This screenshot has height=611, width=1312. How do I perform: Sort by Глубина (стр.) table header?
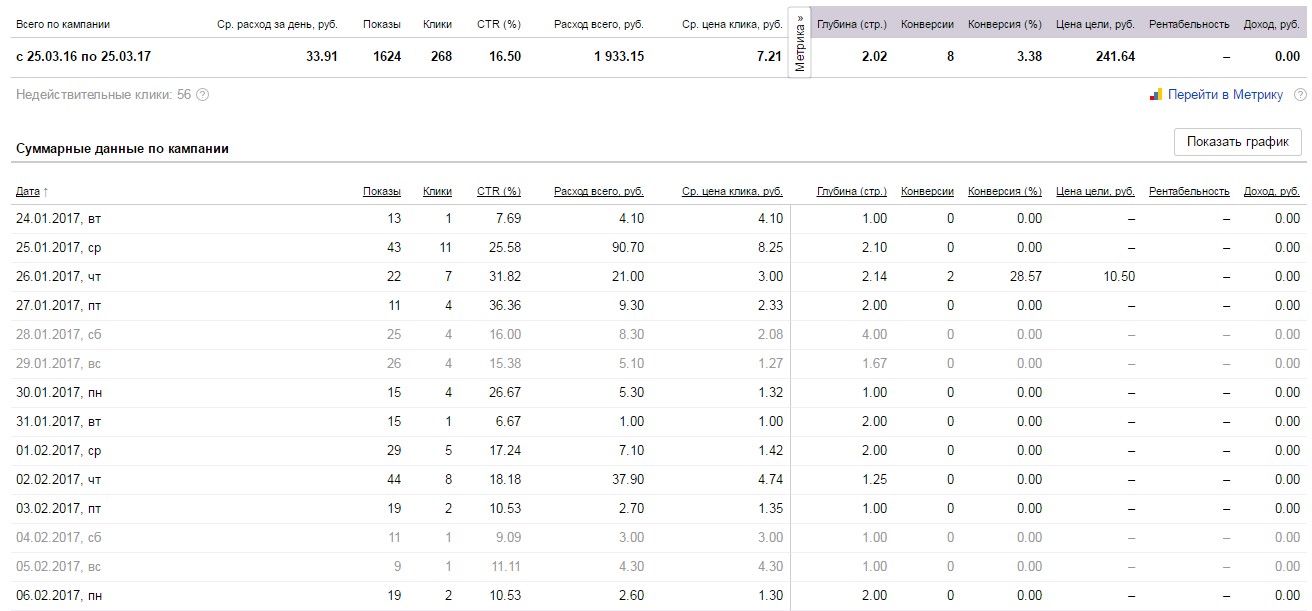(x=852, y=191)
